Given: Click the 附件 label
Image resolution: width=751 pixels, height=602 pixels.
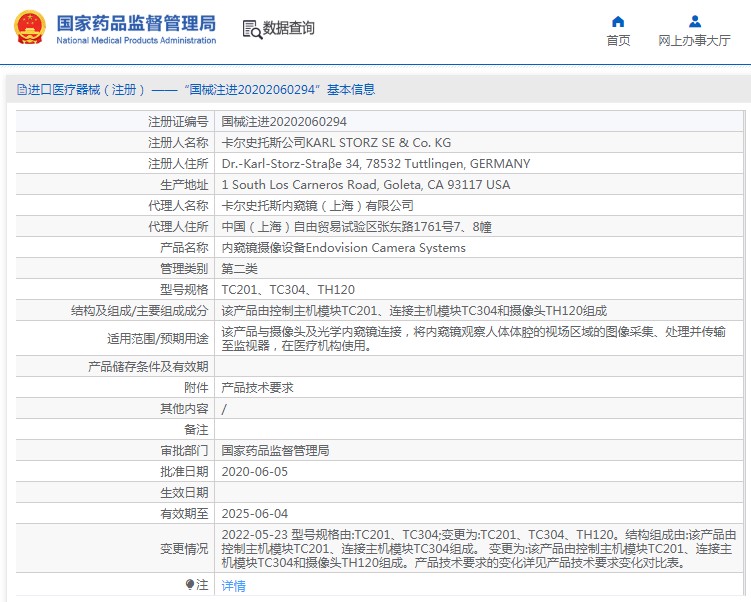Looking at the screenshot, I should tap(196, 388).
